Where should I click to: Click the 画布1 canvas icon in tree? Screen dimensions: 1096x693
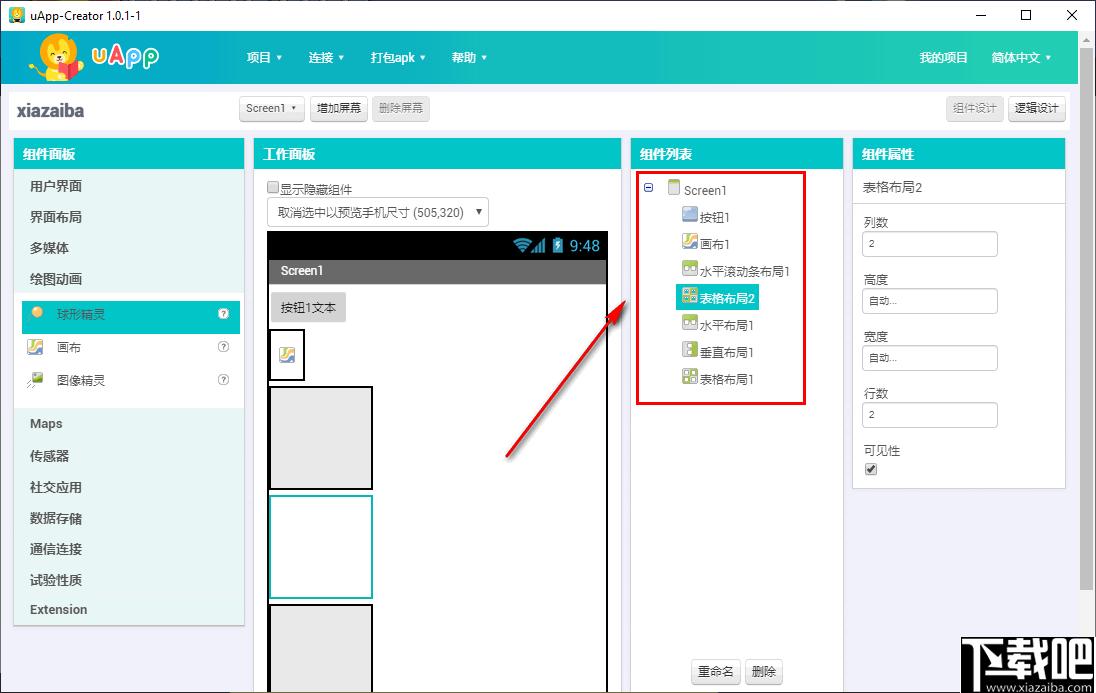tap(690, 241)
